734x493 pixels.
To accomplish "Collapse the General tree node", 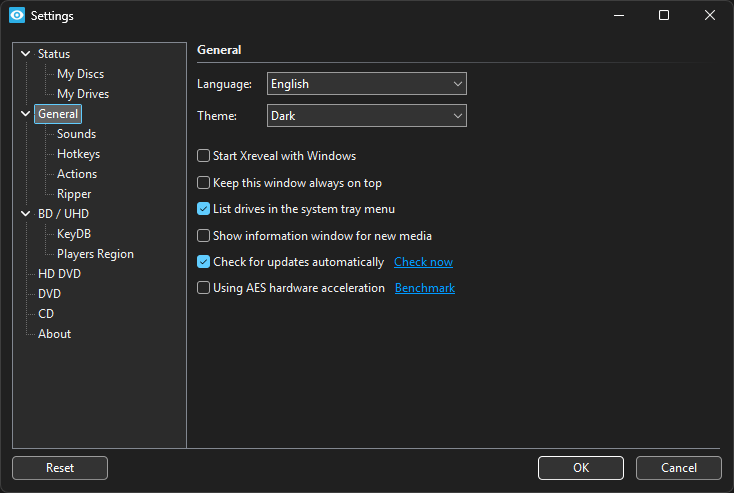I will (x=26, y=114).
